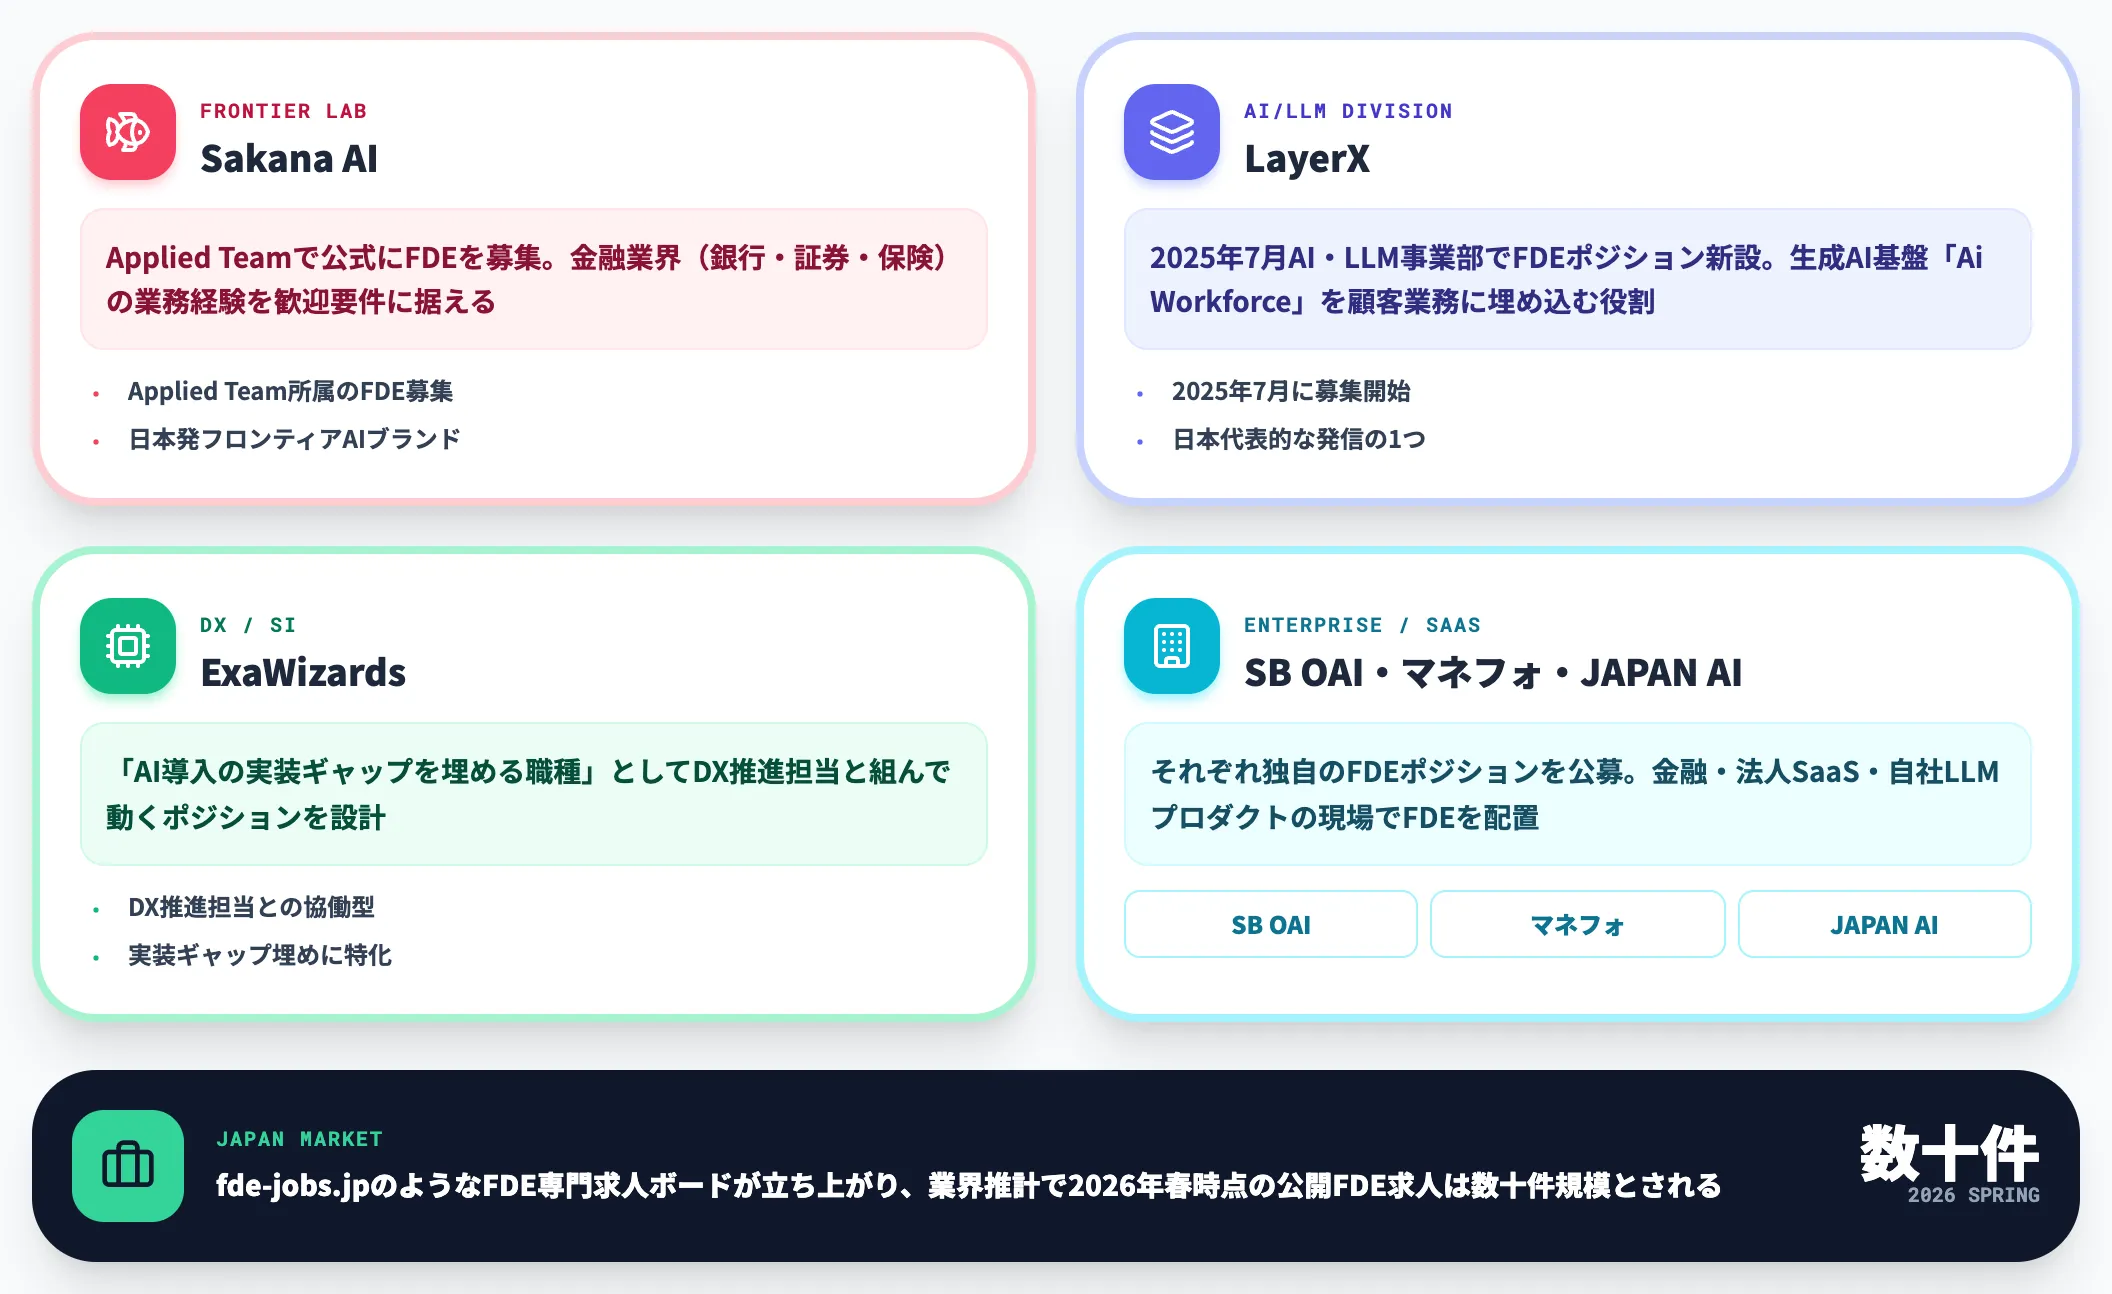
Task: Select the SB OAI chip button
Action: click(1271, 925)
